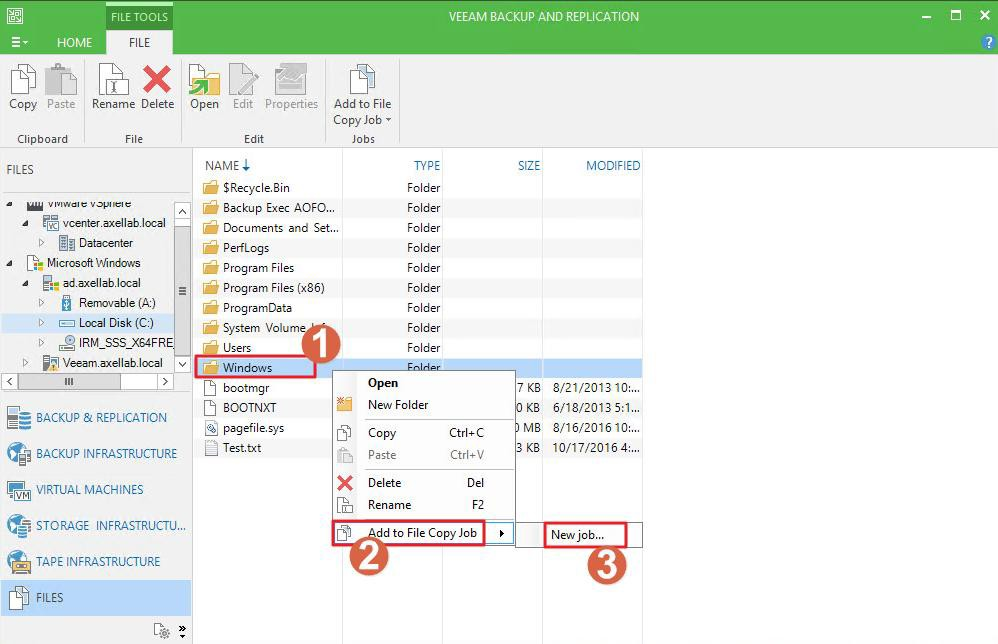
Task: Choose Delete from the context menu
Action: click(x=384, y=483)
